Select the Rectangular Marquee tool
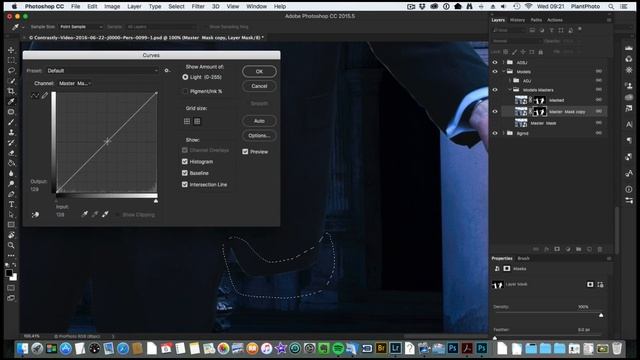 [x=11, y=60]
